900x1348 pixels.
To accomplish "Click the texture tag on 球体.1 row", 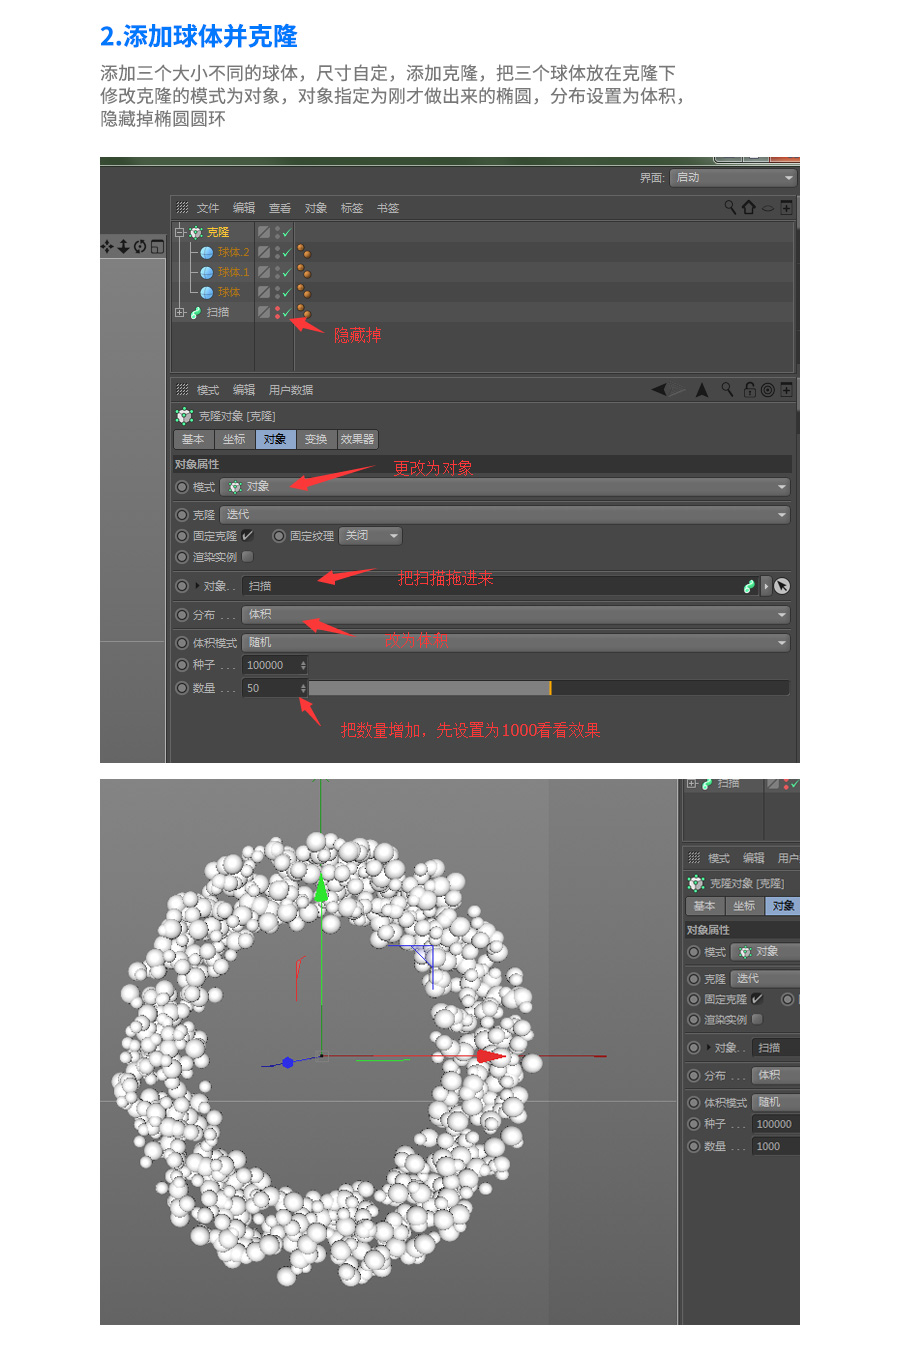I will [303, 272].
